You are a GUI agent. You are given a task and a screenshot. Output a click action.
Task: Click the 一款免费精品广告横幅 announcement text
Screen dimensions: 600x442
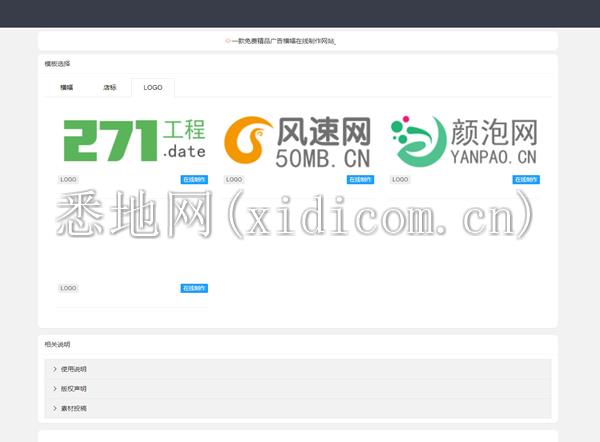point(284,41)
